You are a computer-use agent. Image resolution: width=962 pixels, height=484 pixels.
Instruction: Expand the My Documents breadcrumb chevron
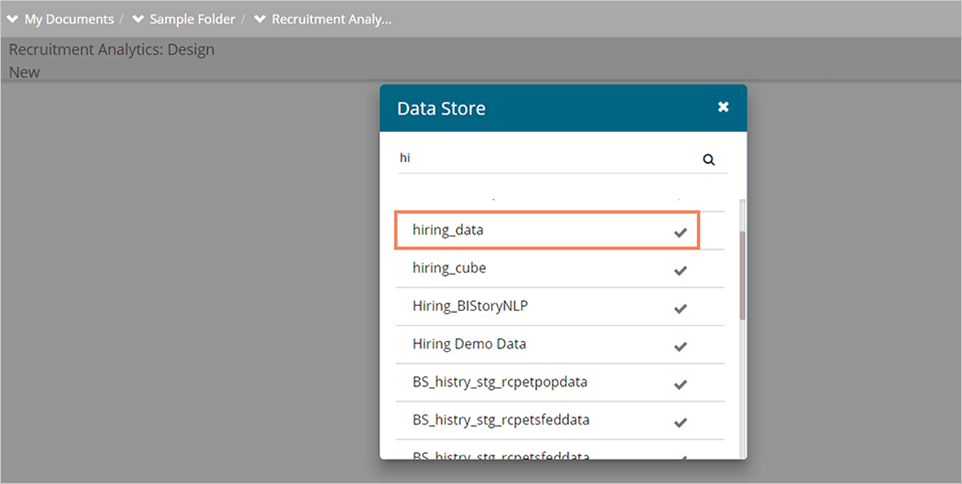(x=12, y=19)
